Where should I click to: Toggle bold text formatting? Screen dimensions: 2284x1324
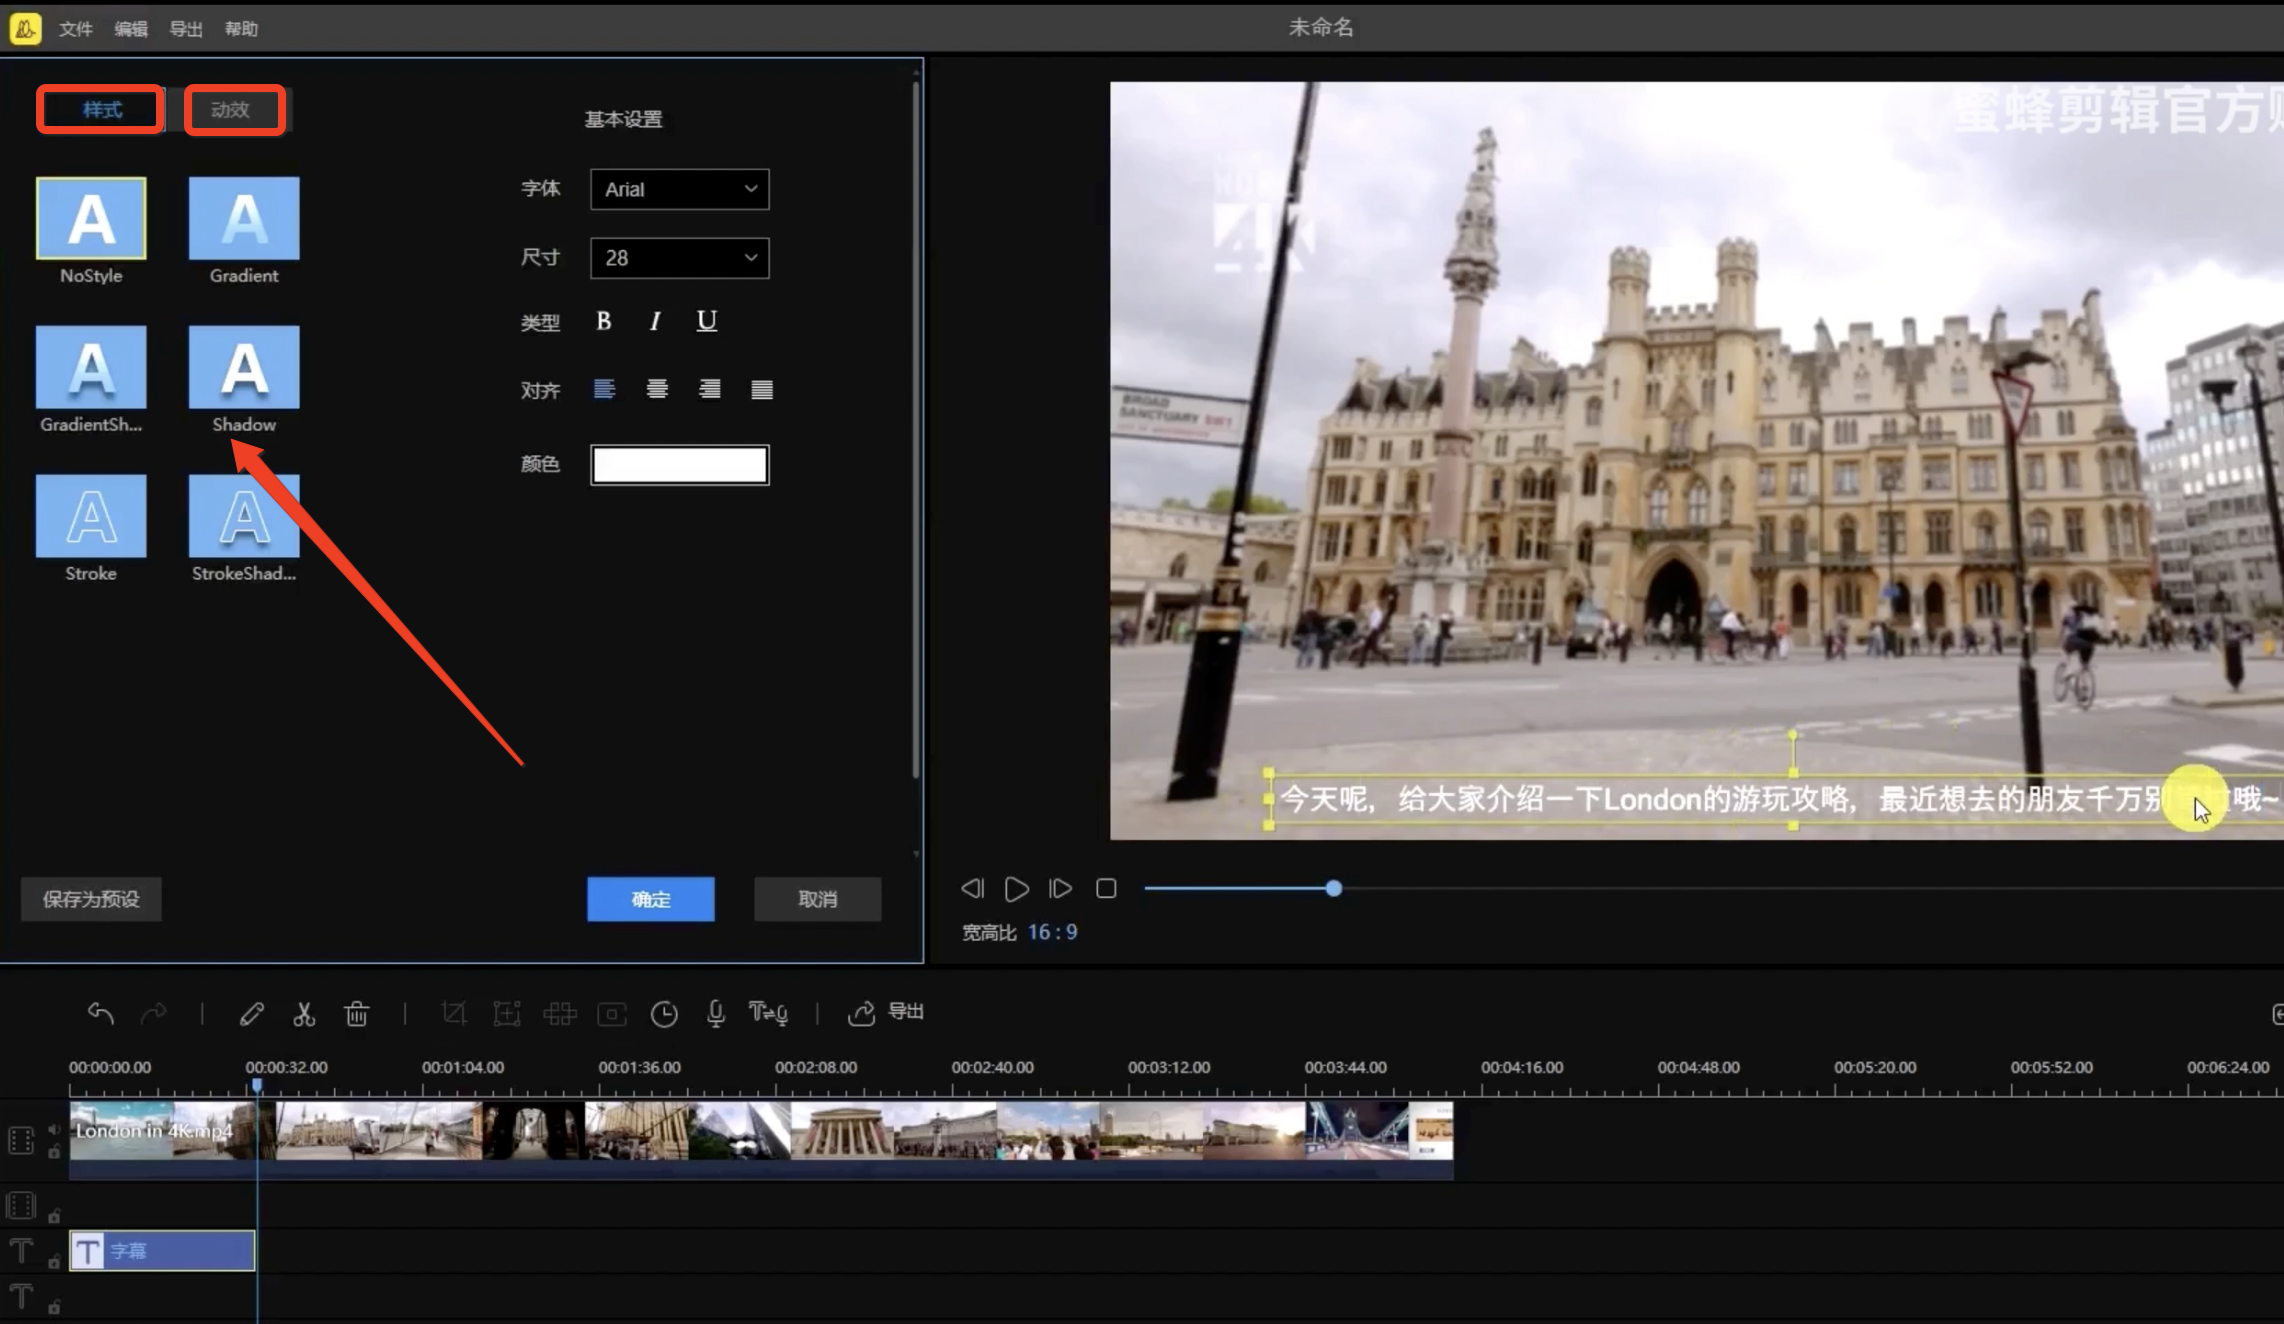tap(604, 321)
